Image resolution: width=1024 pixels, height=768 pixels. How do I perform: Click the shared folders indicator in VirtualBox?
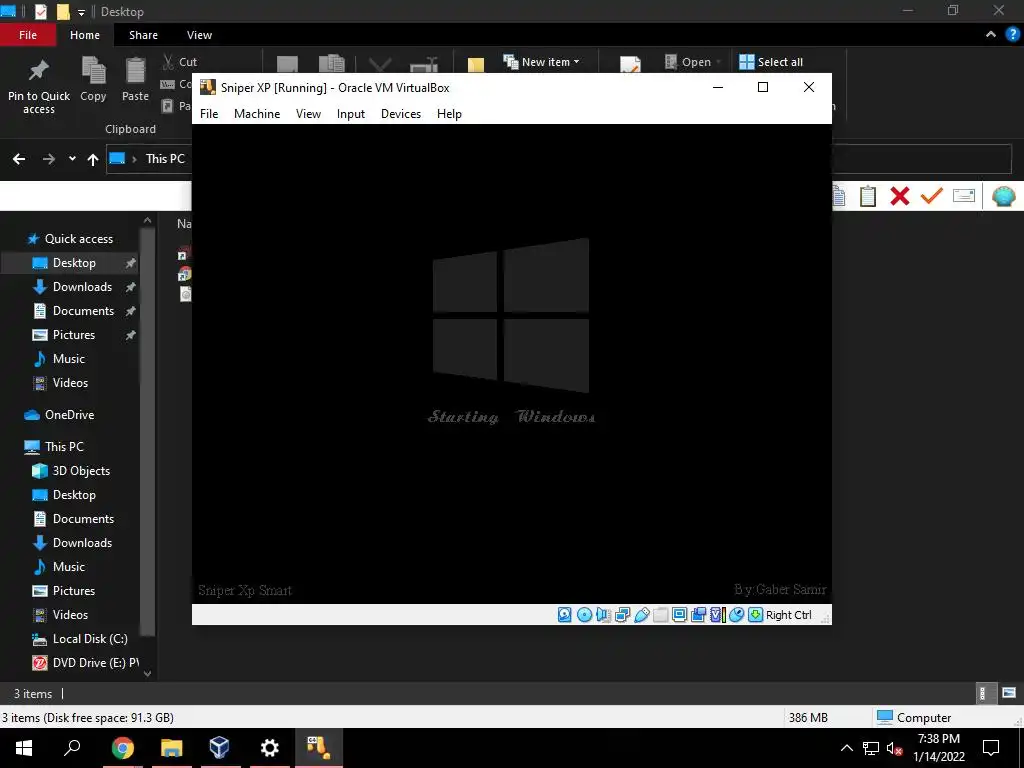660,615
